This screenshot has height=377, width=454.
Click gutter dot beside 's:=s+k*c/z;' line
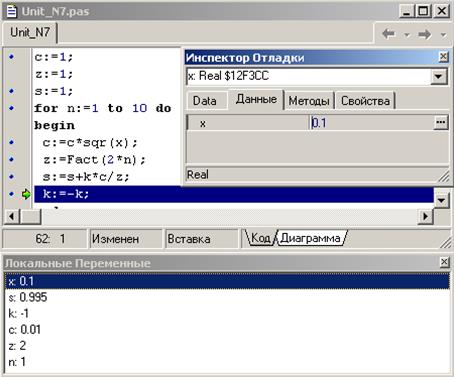[x=12, y=176]
